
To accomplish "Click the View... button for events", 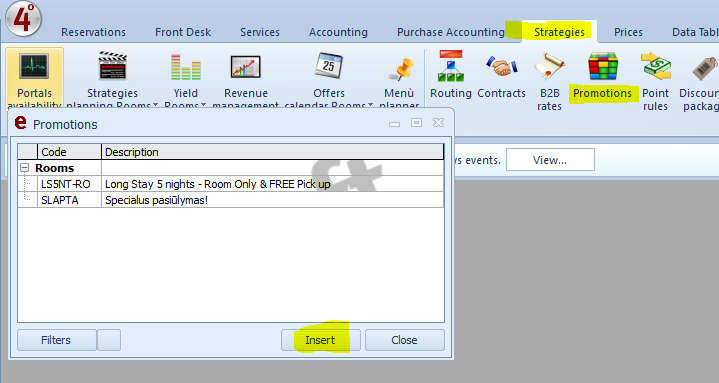I will tap(550, 160).
